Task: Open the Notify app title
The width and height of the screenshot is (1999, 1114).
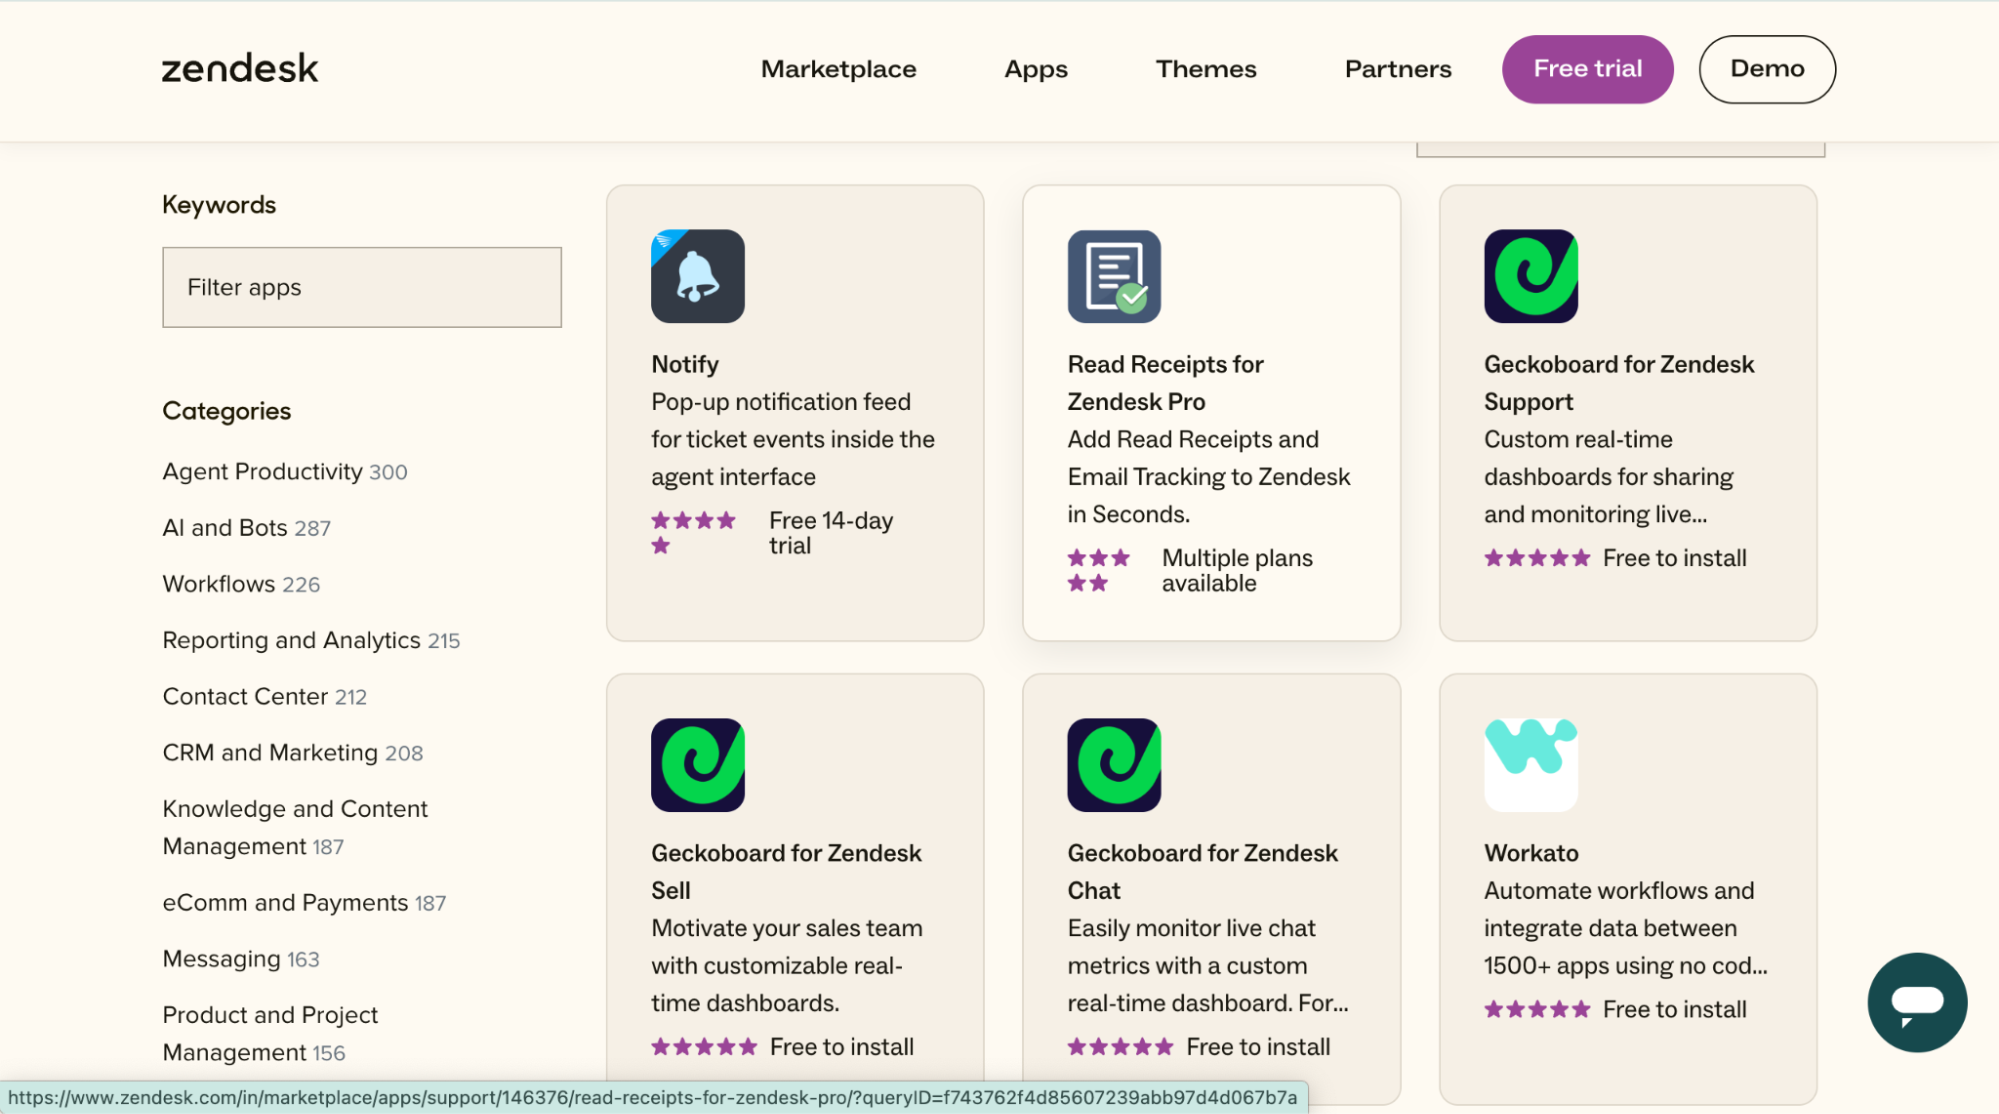Action: (685, 364)
